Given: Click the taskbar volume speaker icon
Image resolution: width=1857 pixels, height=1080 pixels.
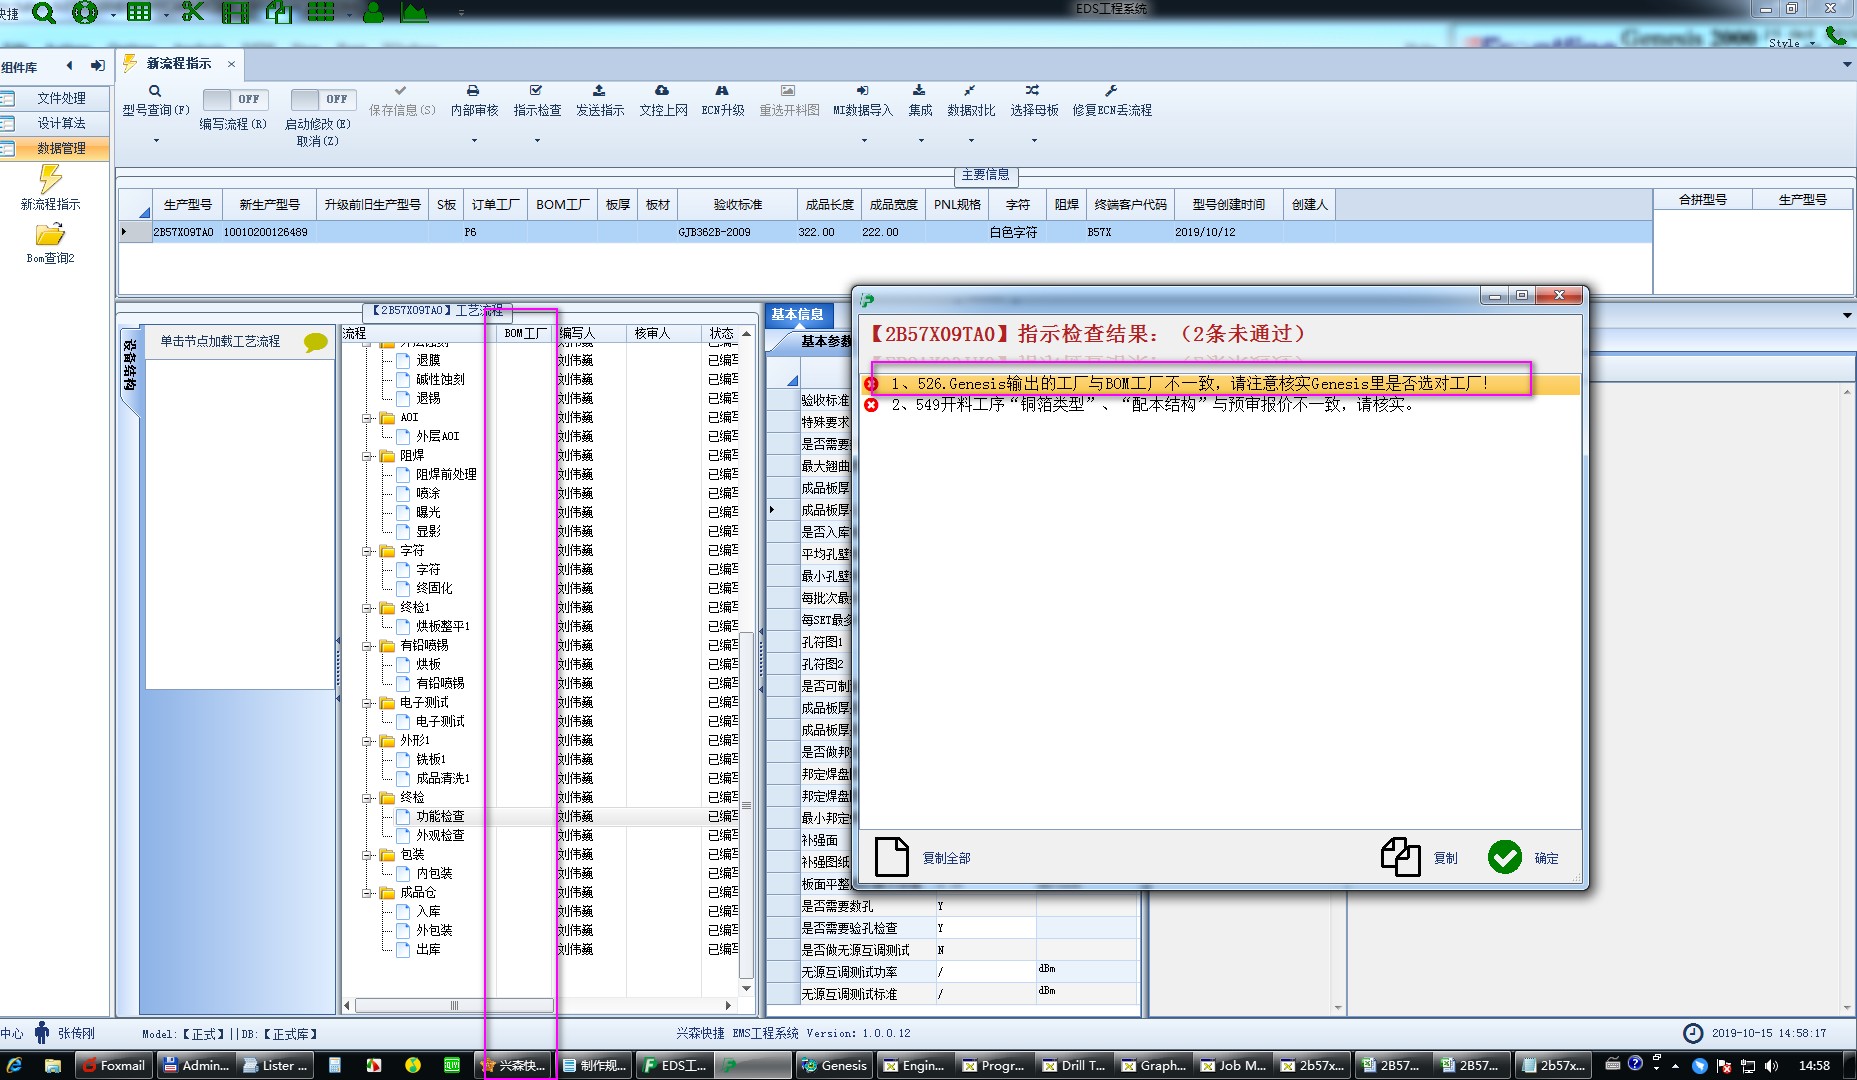Looking at the screenshot, I should pyautogui.click(x=1771, y=1066).
